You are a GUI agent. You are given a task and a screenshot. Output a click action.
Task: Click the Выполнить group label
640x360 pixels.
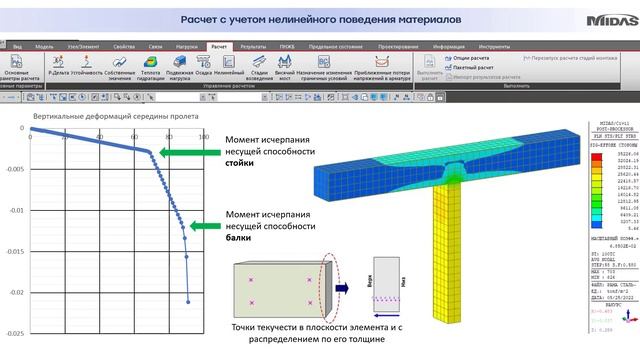click(516, 86)
